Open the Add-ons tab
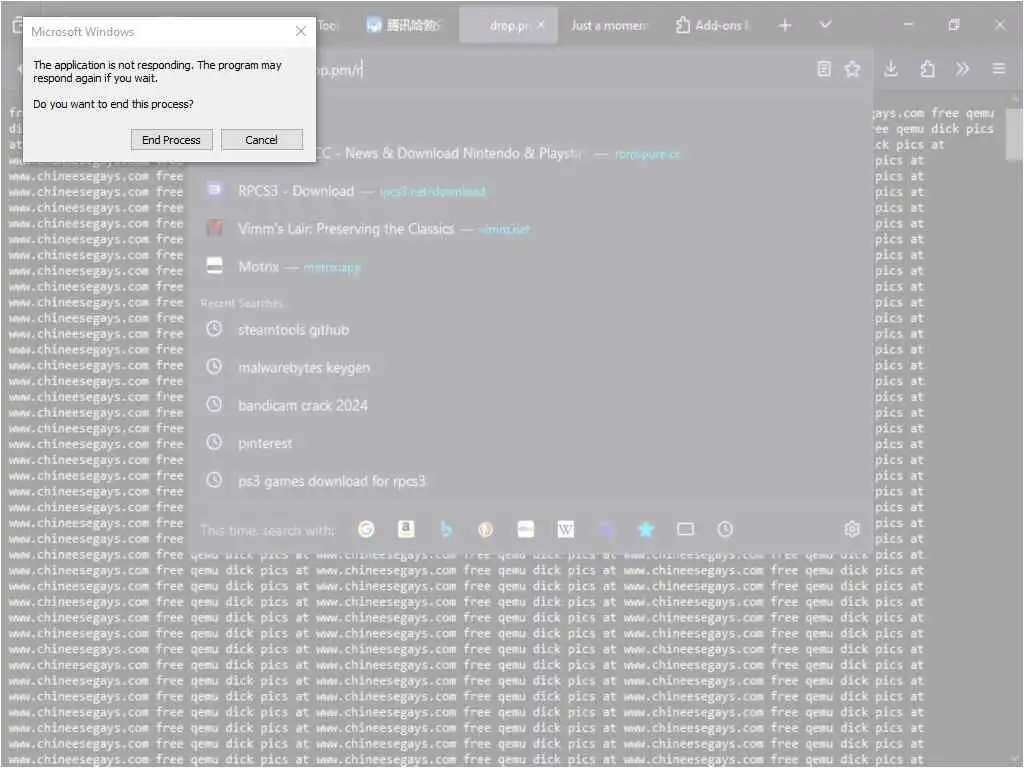1024x768 pixels. pyautogui.click(x=713, y=25)
